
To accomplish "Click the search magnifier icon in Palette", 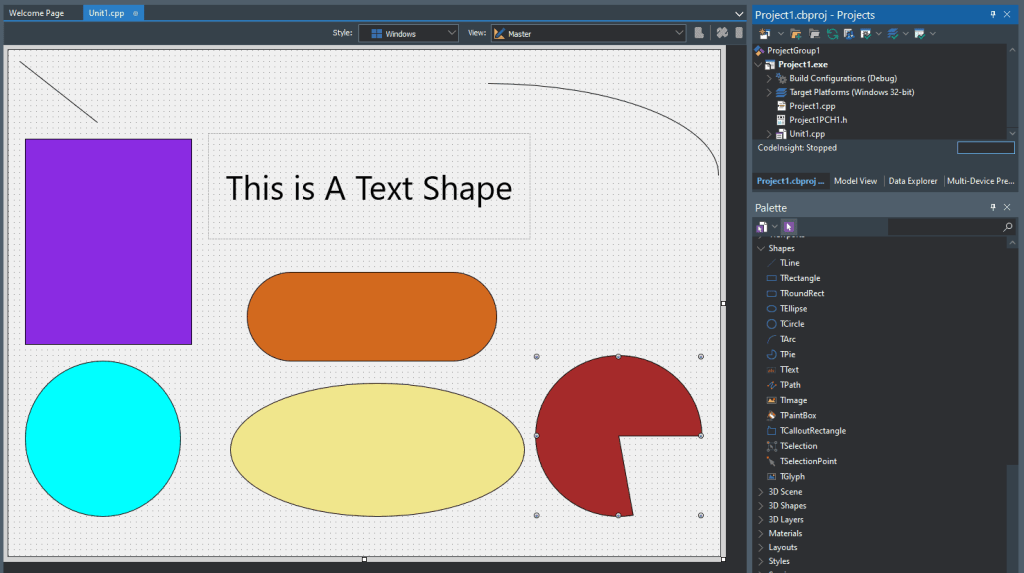I will 1008,227.
